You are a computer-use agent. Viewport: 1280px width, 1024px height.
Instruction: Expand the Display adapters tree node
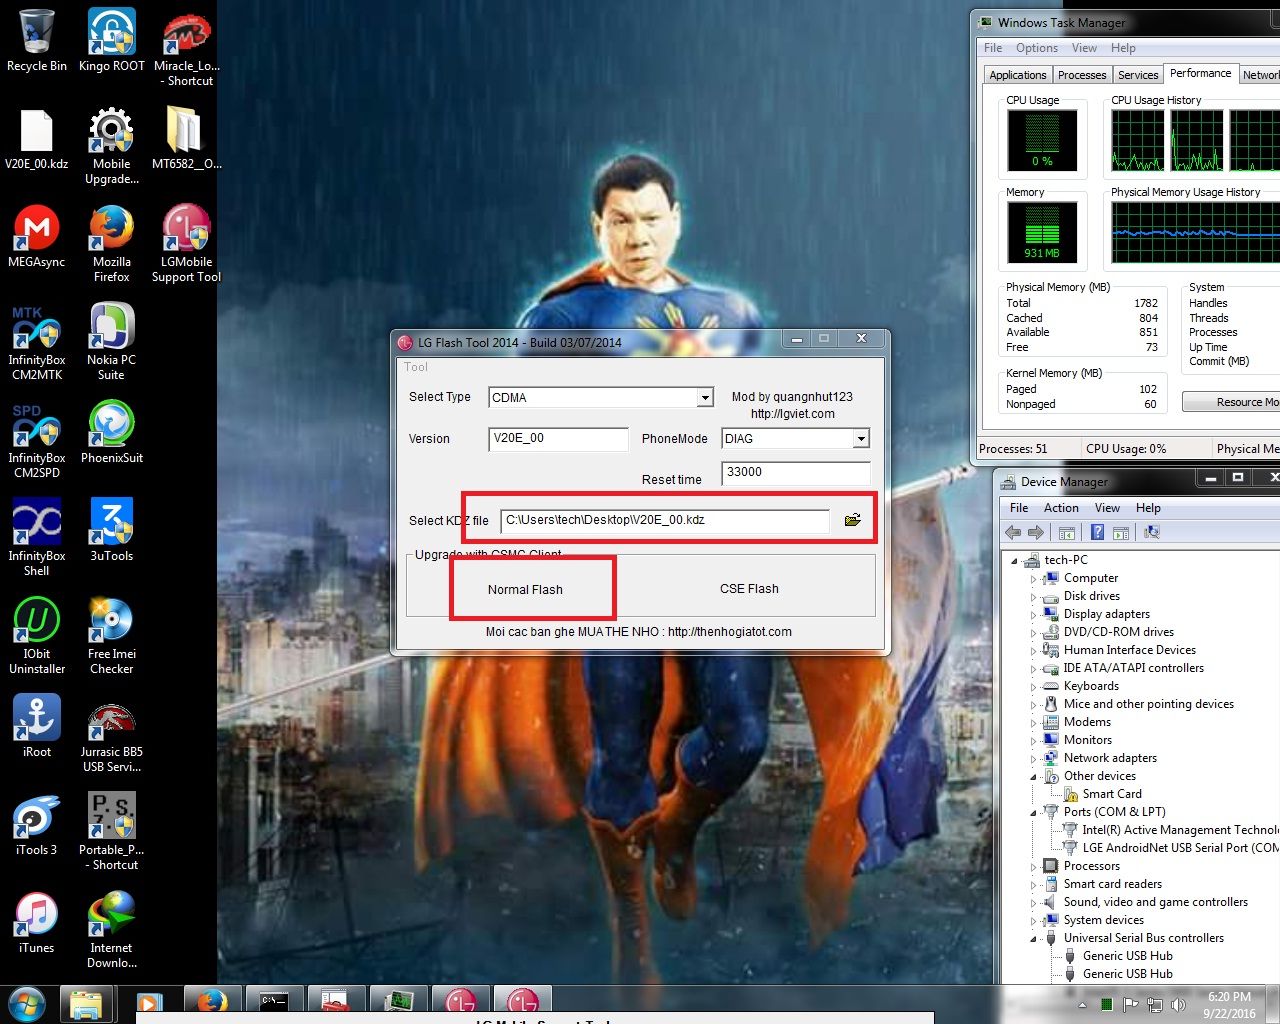1034,614
